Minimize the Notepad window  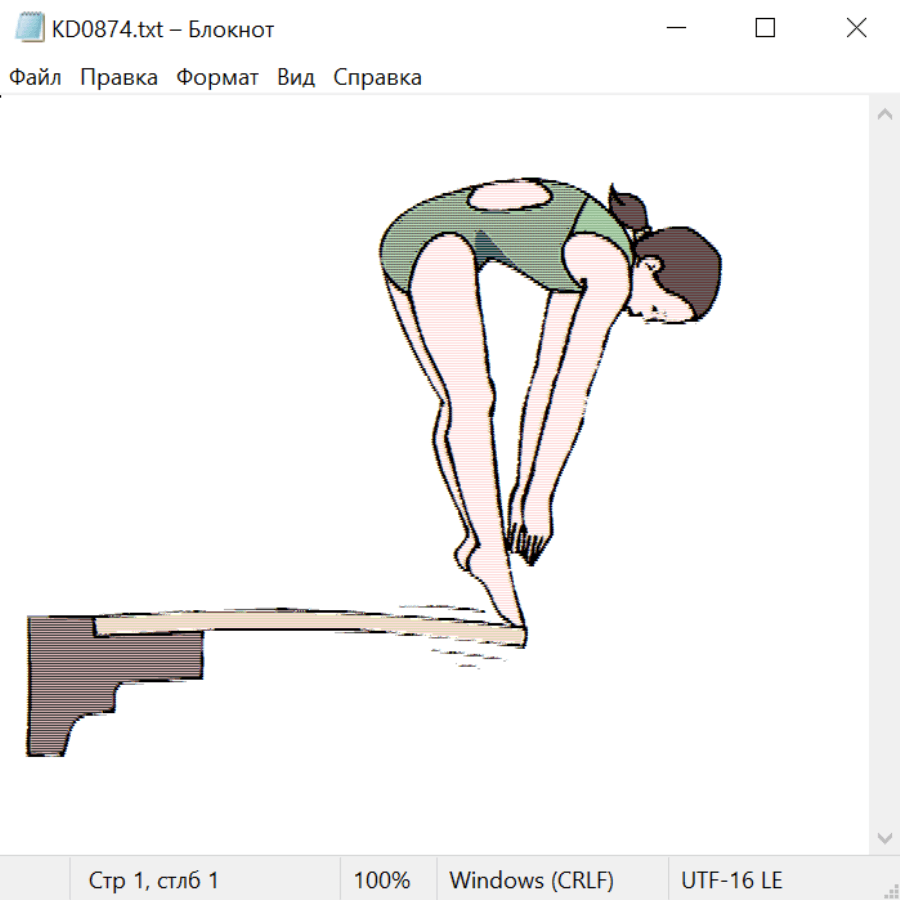(675, 29)
